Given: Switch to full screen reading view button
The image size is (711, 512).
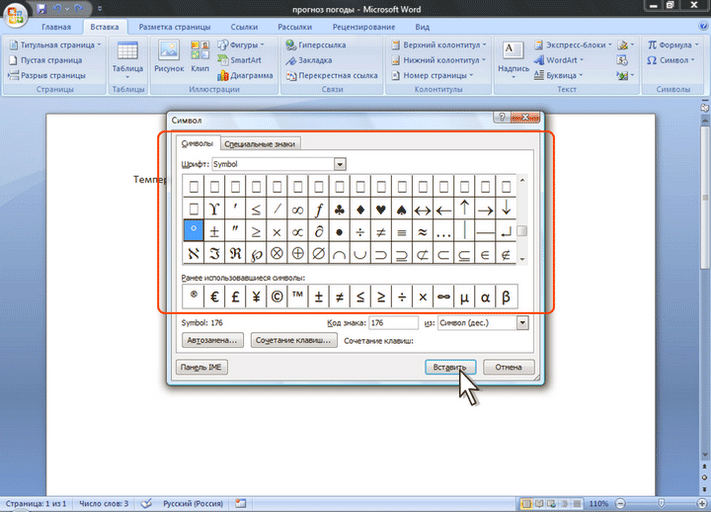Looking at the screenshot, I should point(539,504).
